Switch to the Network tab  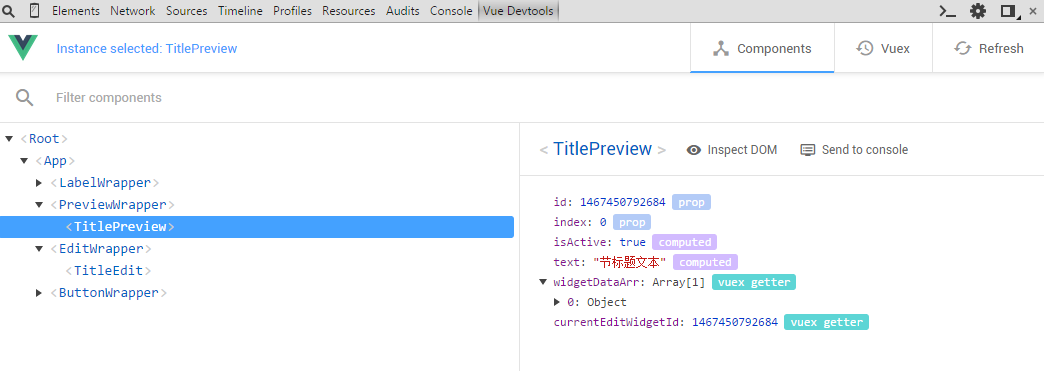(x=132, y=11)
